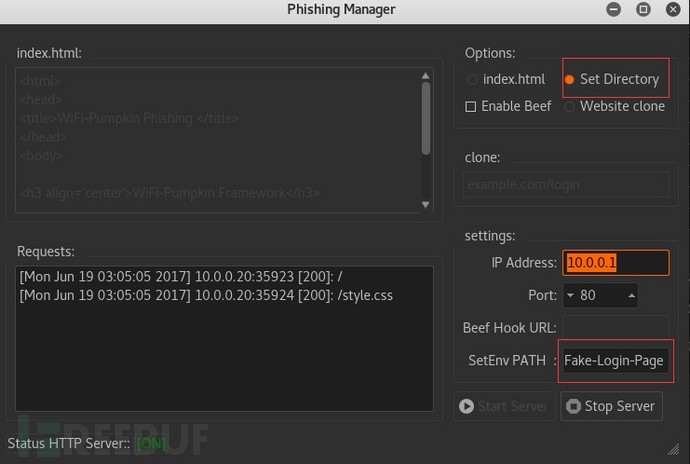Select the /style.css request log entry
690x464 pixels.
coord(206,295)
